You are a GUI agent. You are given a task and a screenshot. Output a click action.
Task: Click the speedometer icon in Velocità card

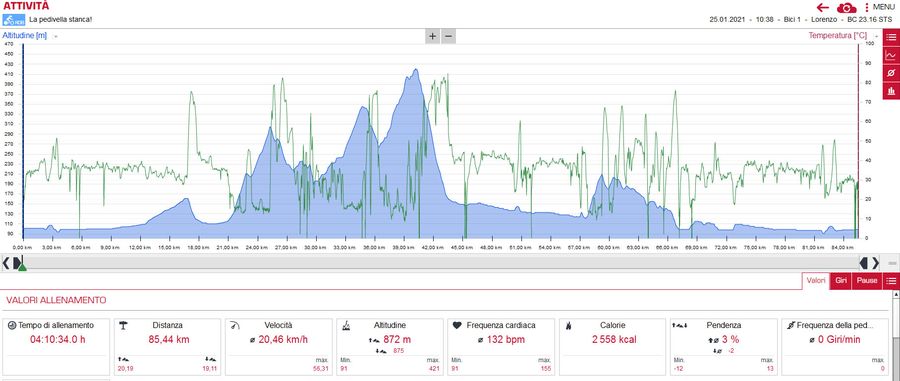click(234, 325)
